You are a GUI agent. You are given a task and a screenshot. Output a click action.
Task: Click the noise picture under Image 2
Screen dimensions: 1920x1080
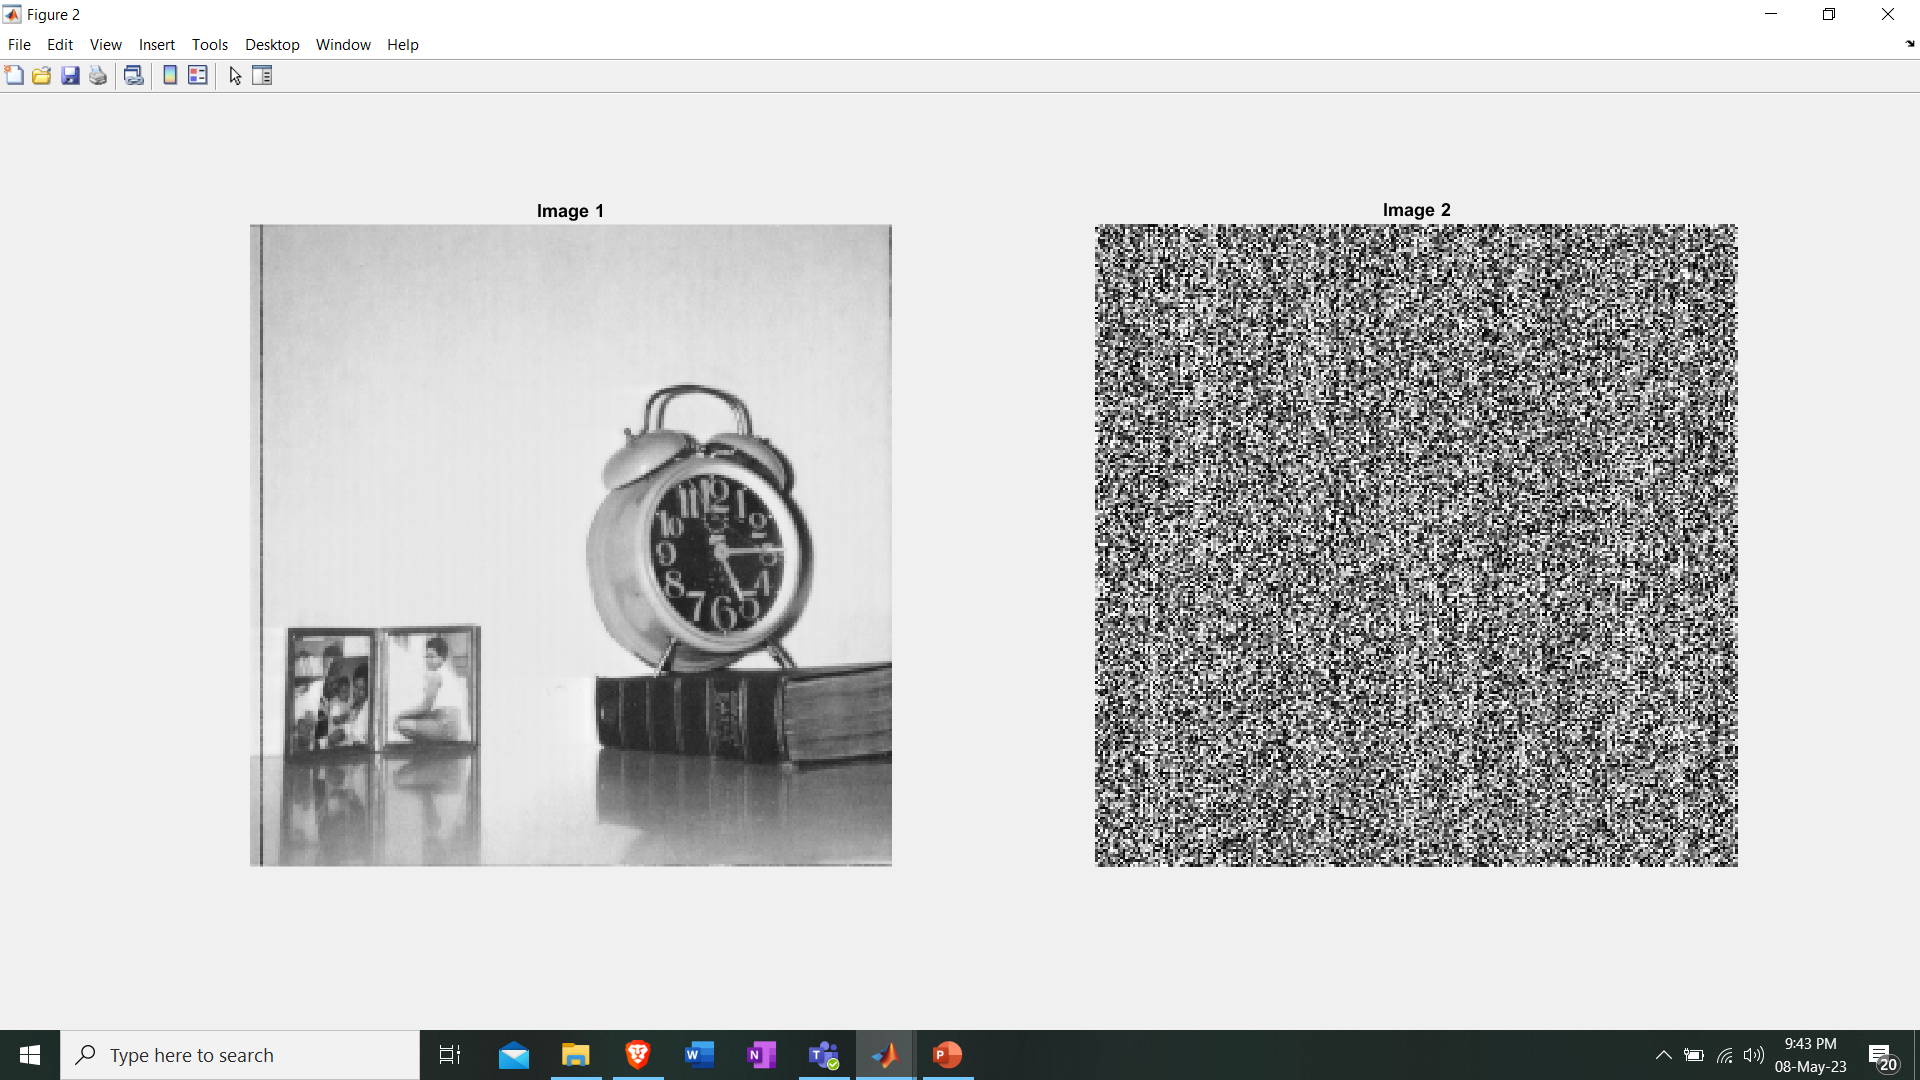1416,545
